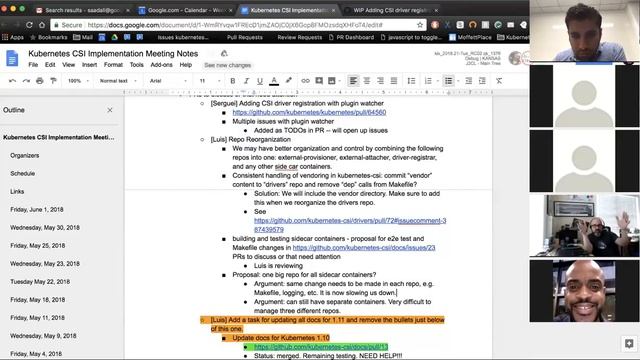Click the Google Docs home icon

(12, 58)
